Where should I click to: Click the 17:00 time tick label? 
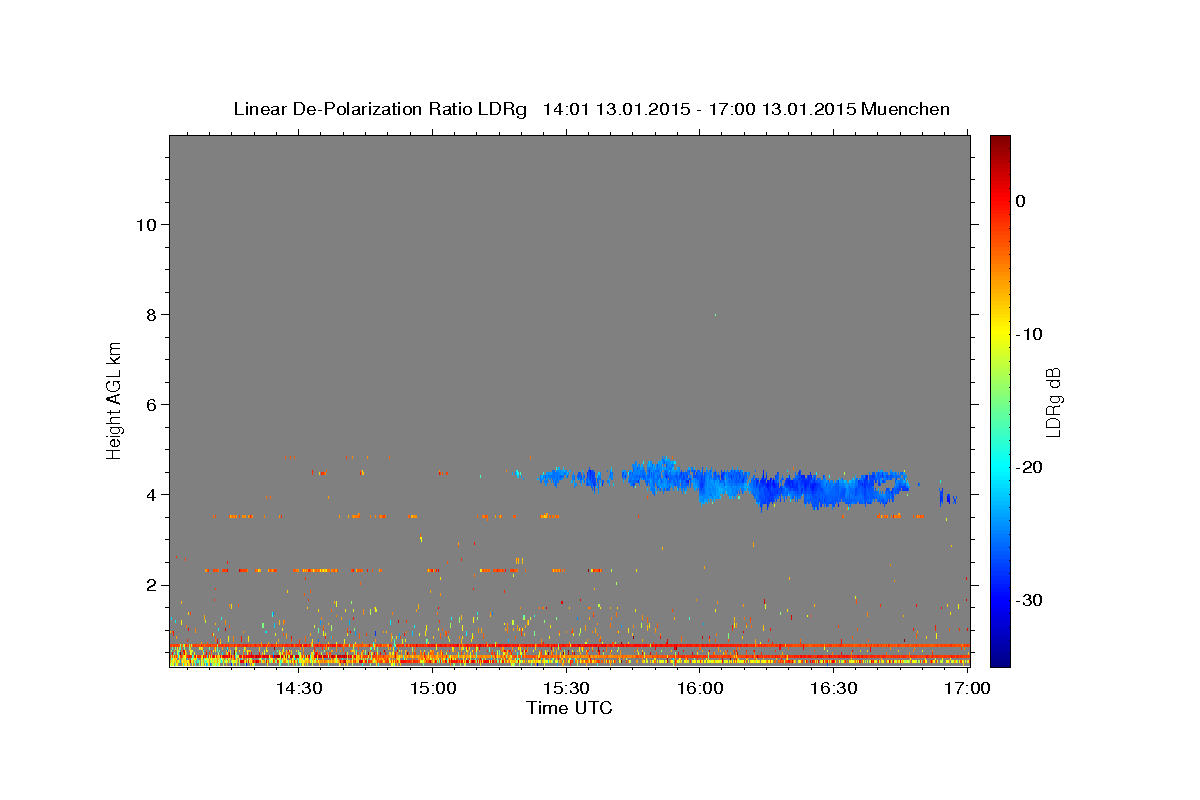(x=967, y=689)
